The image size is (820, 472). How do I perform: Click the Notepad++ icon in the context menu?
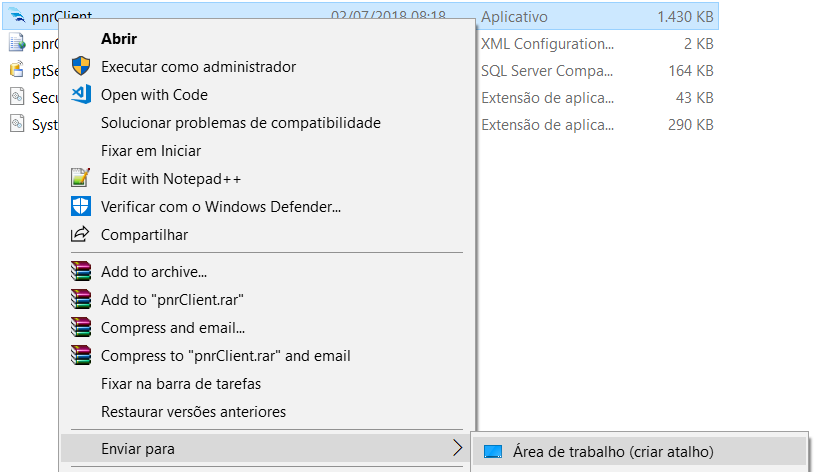[81, 178]
